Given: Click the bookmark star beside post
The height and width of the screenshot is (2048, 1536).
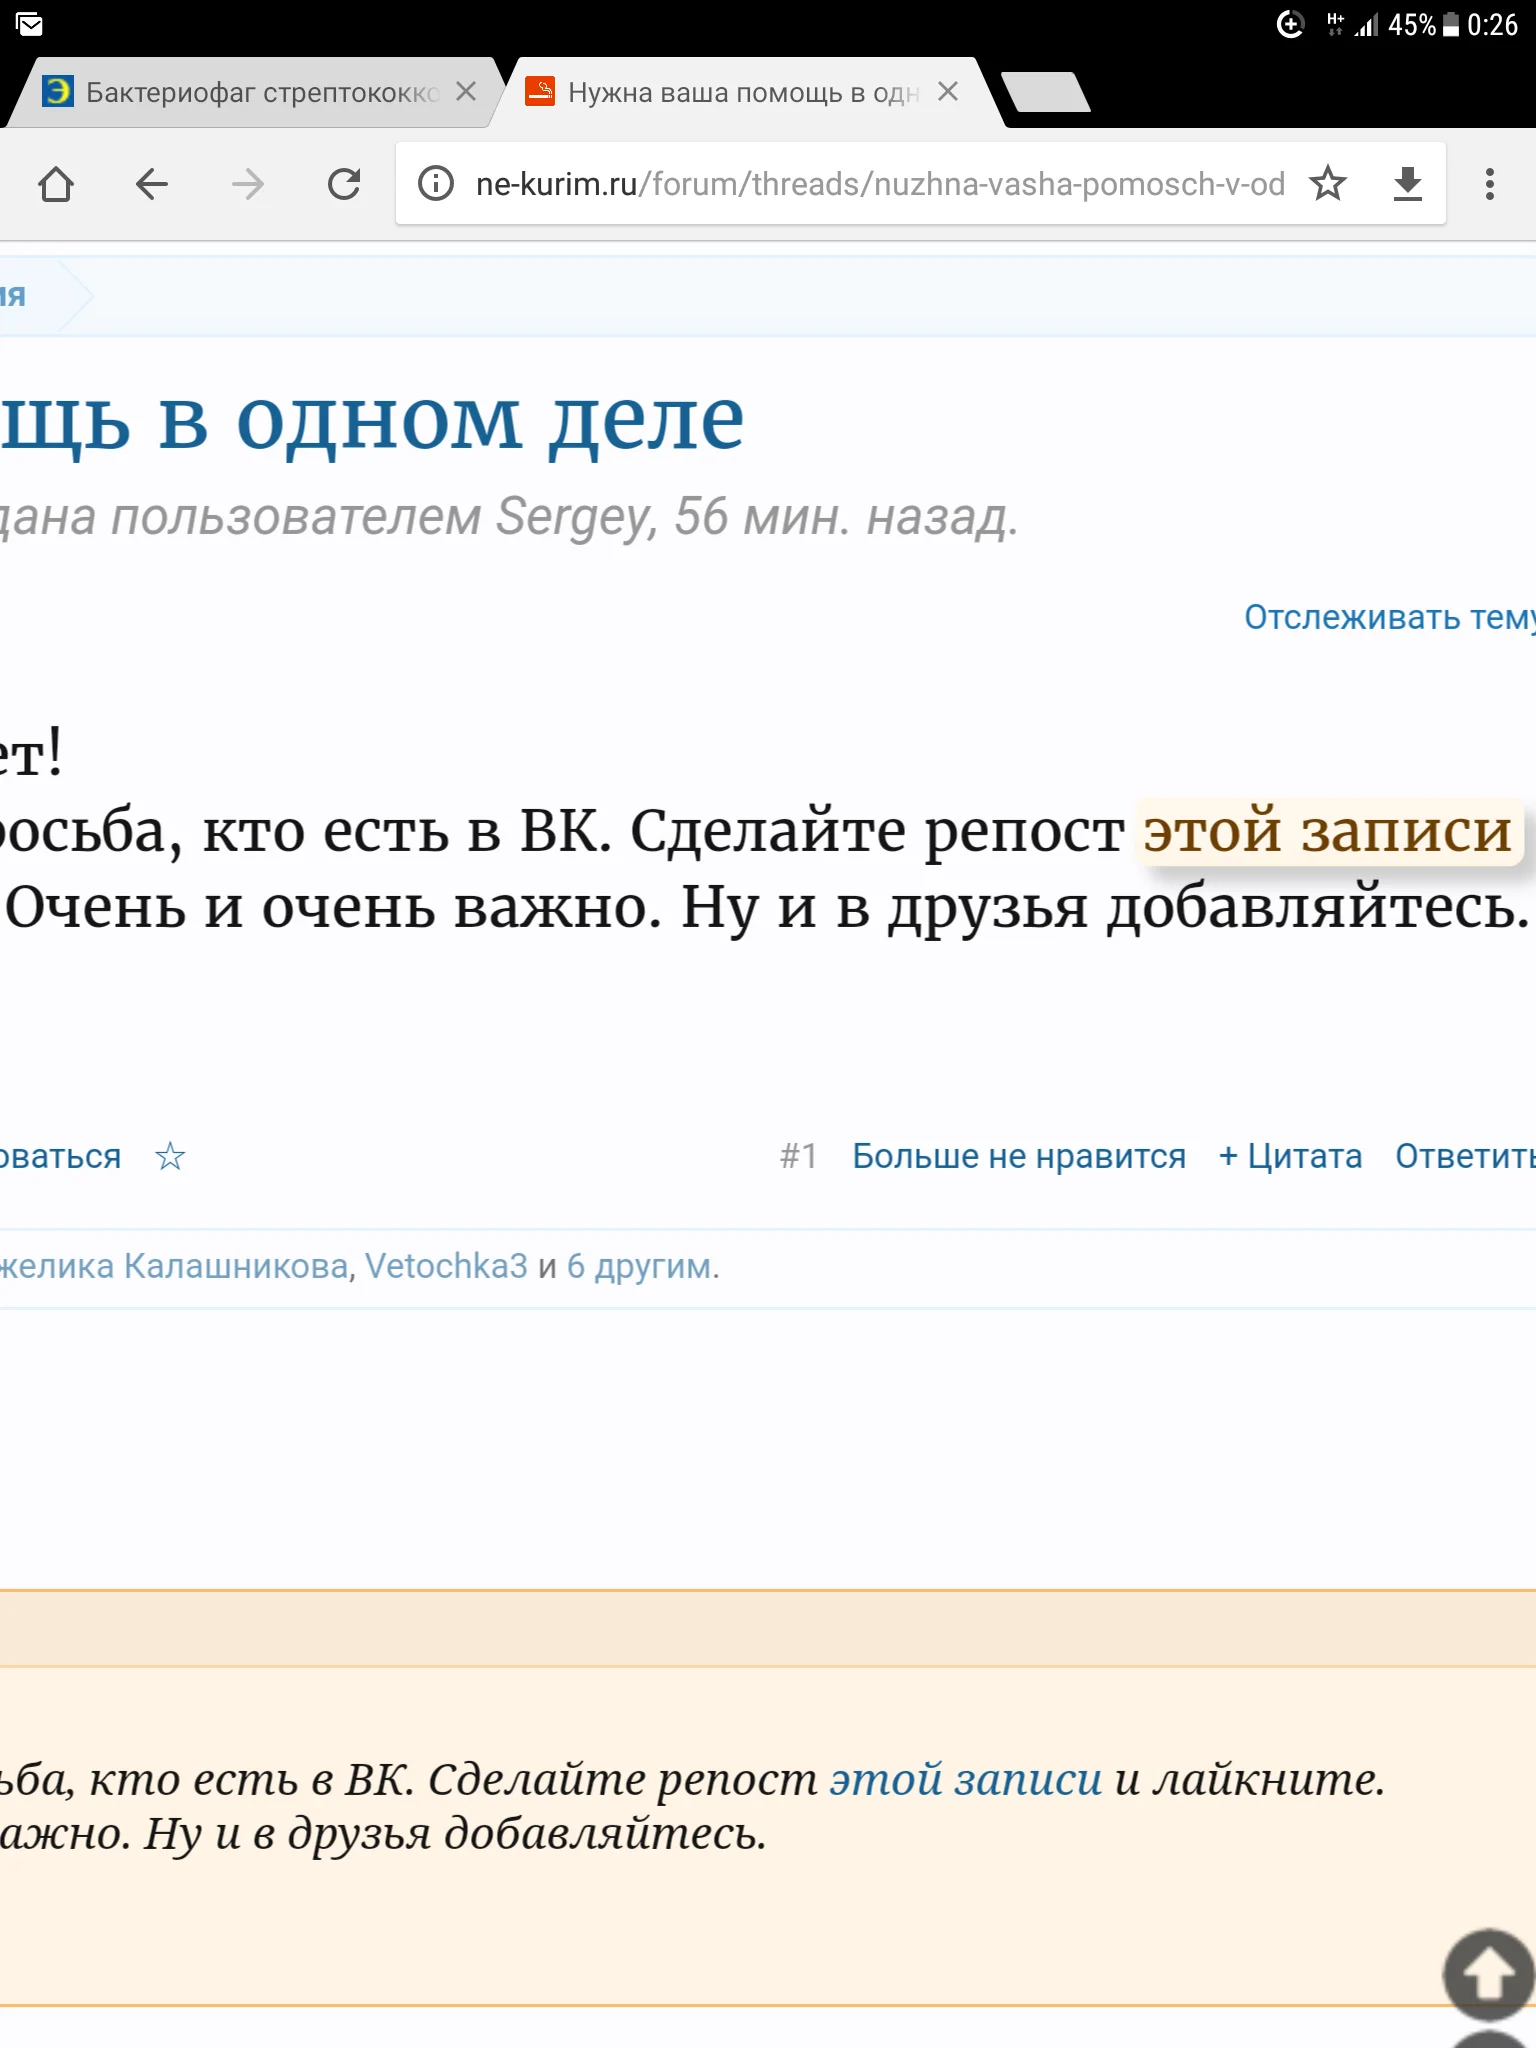Looking at the screenshot, I should tap(170, 1156).
